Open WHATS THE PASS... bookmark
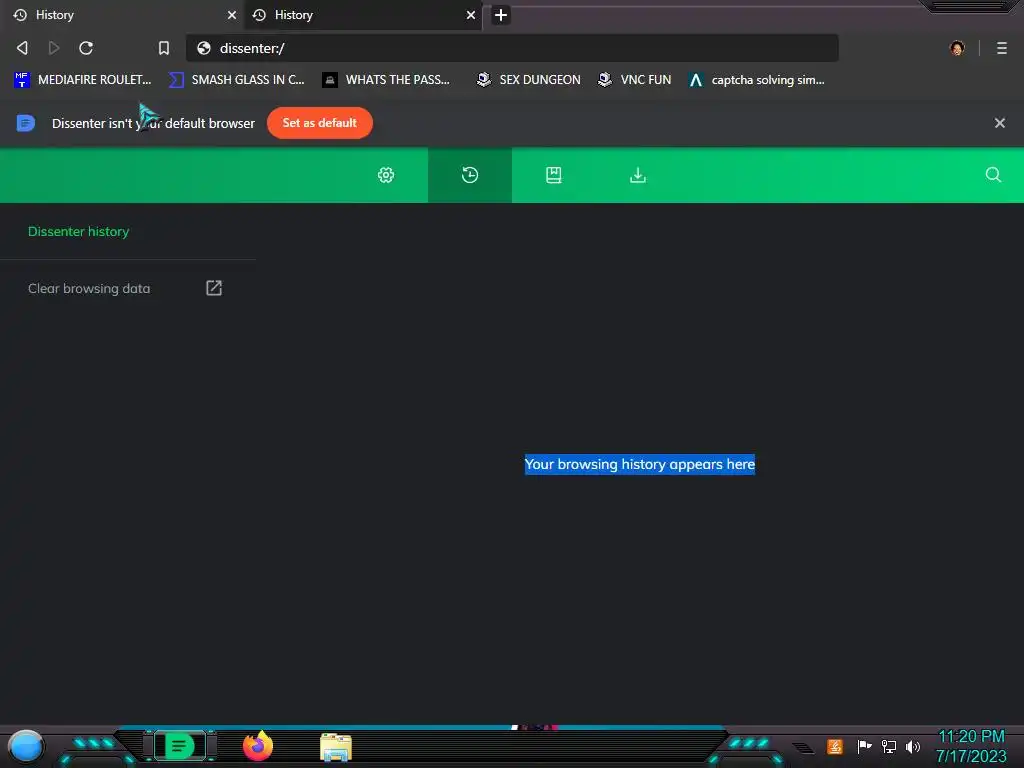Screen dimensions: 1024x768 click(x=387, y=80)
